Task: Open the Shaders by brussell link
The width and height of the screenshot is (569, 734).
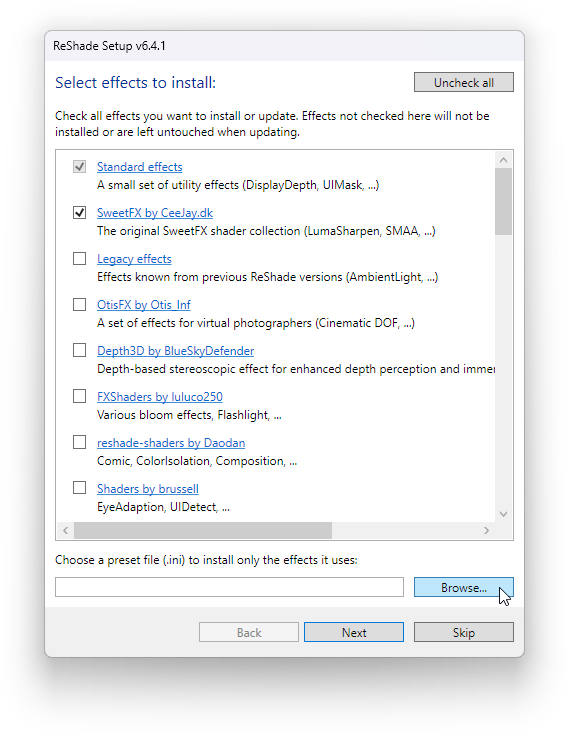Action: pyautogui.click(x=148, y=489)
